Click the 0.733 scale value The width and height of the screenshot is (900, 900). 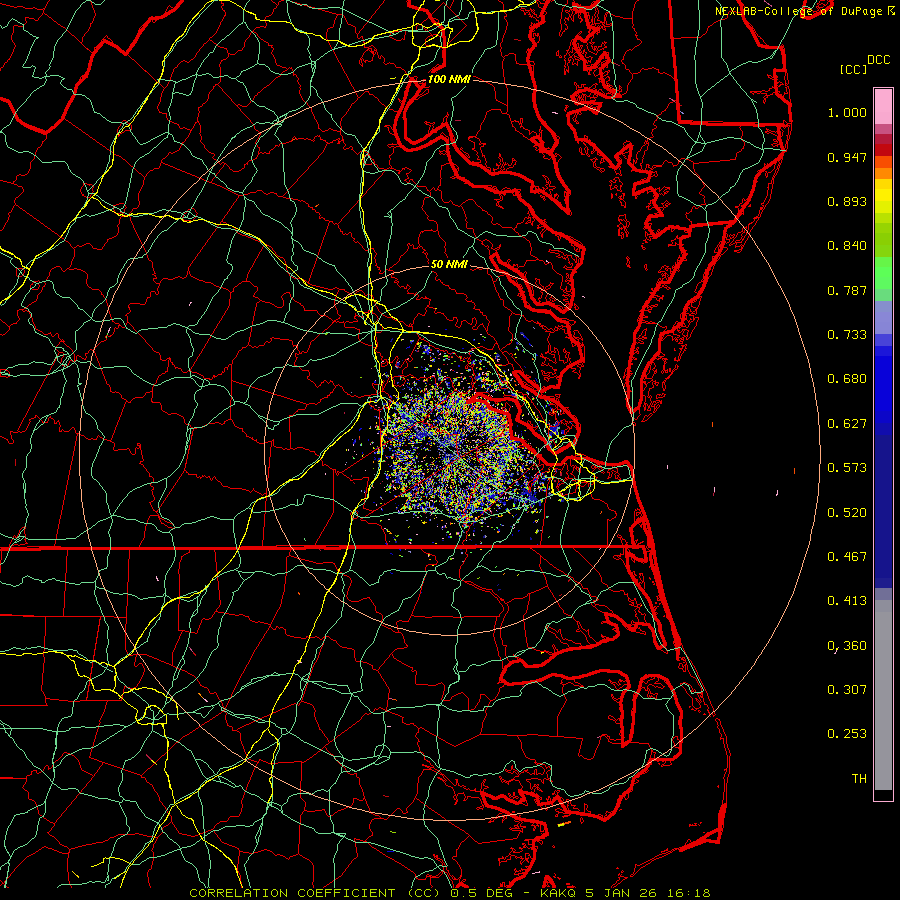(847, 335)
